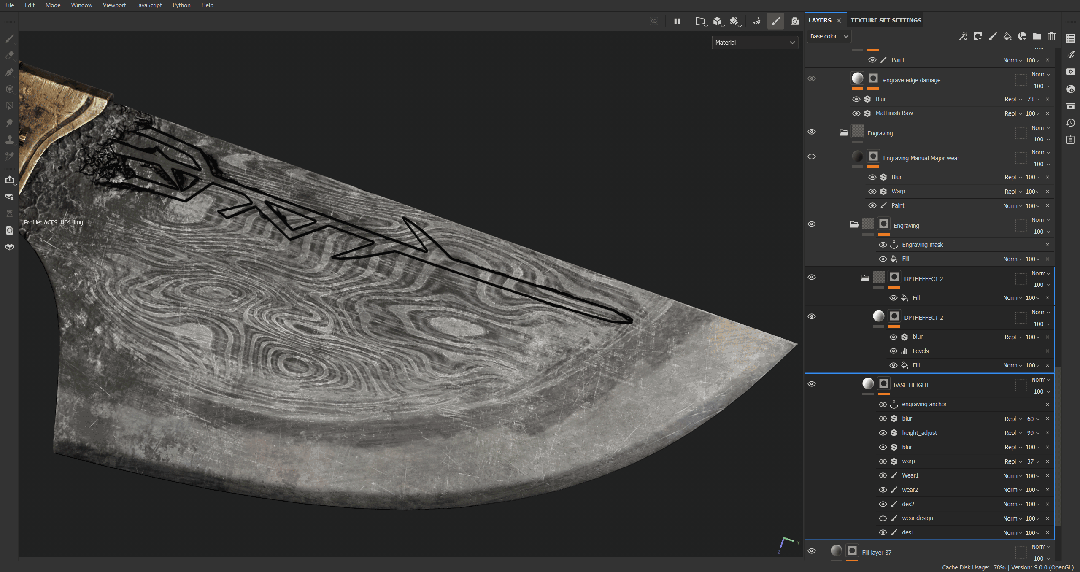Collapse the nested engraving subfolder icon
This screenshot has width=1080, height=572.
(854, 225)
